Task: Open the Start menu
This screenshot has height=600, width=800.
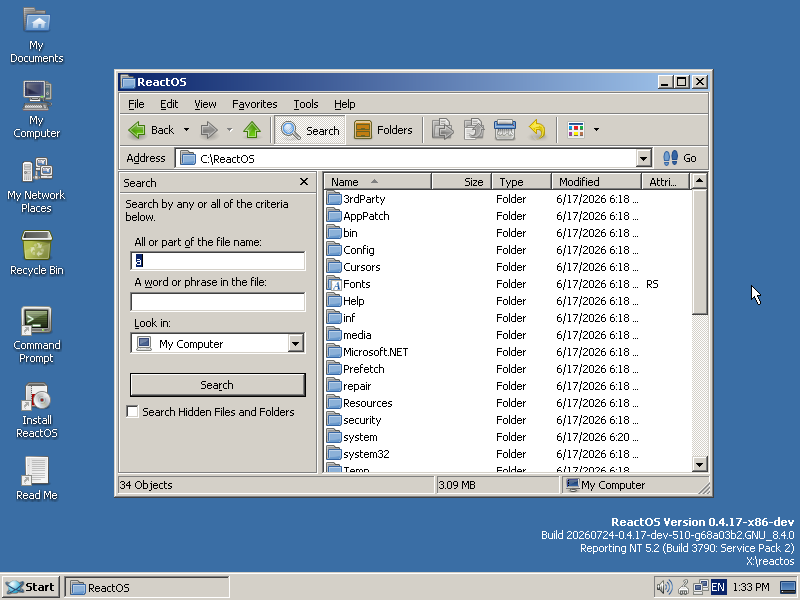Action: [x=31, y=587]
